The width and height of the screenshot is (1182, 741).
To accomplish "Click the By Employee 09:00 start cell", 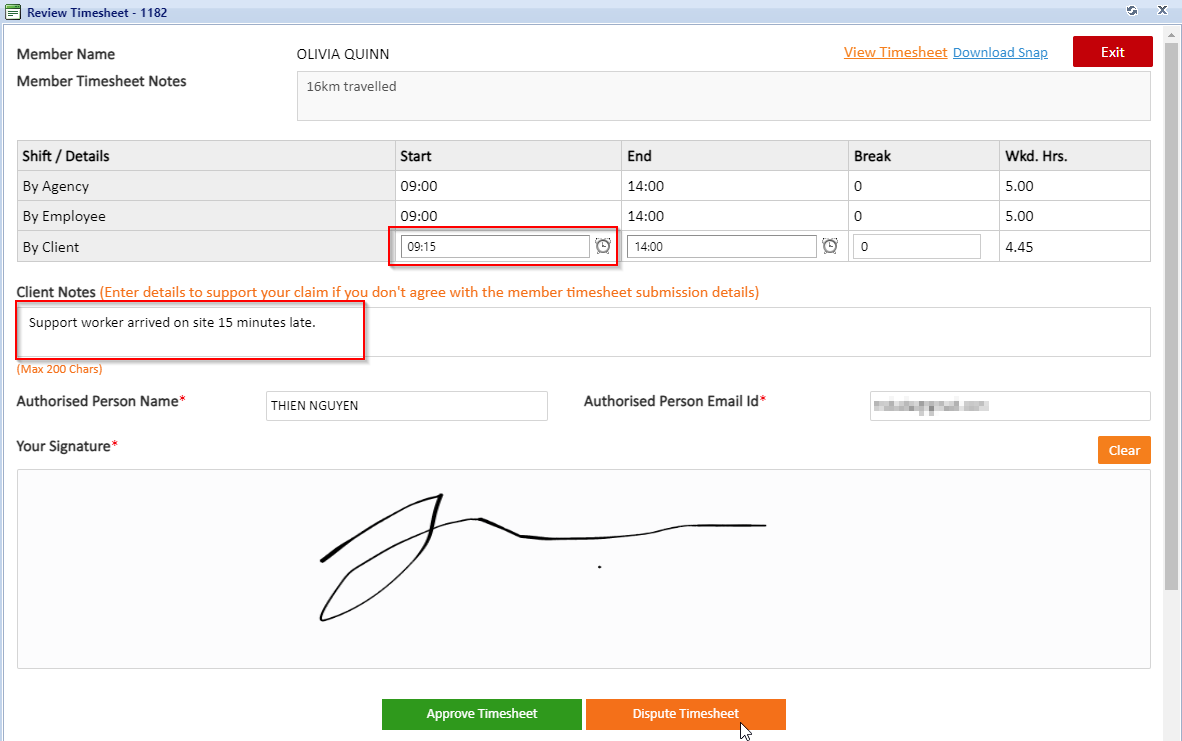I will tap(509, 216).
